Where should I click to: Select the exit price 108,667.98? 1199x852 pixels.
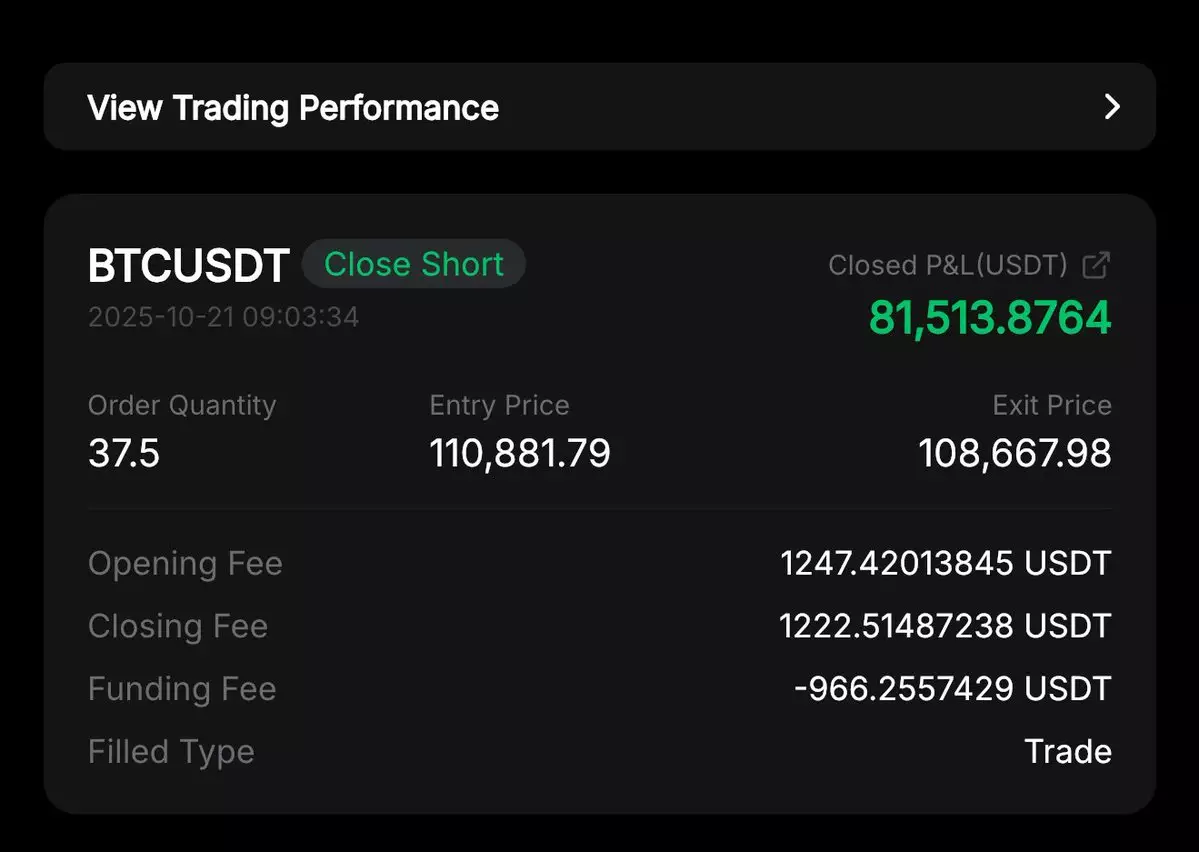1015,453
